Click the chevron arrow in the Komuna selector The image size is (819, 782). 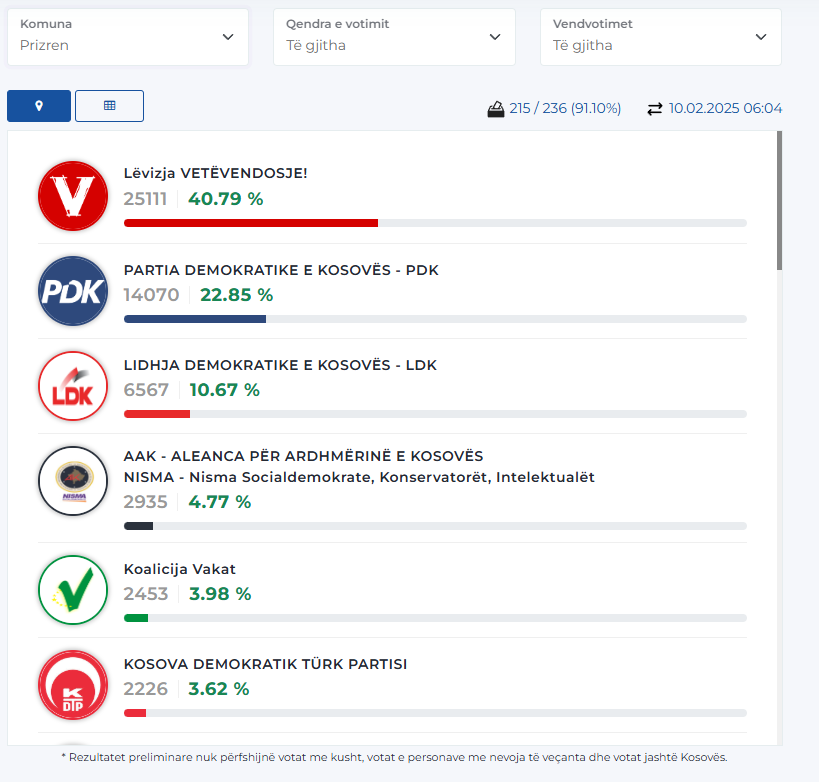point(228,37)
